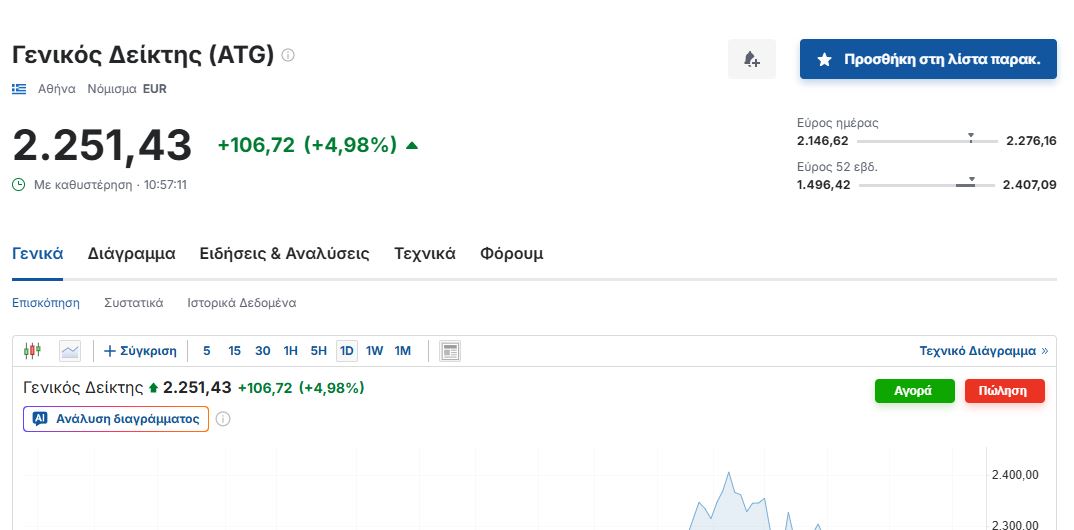Click the Προσθήκη στη λίστα παρακ. button
The height and width of the screenshot is (530, 1074).
[x=928, y=60]
